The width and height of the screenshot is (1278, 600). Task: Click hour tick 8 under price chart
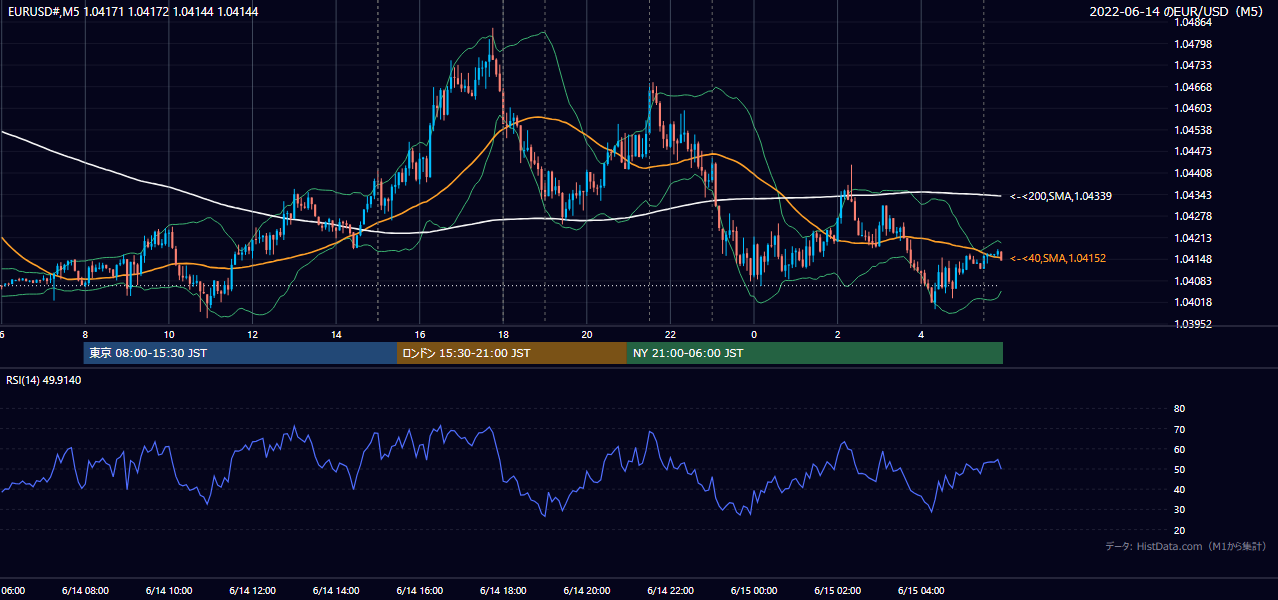[85, 334]
